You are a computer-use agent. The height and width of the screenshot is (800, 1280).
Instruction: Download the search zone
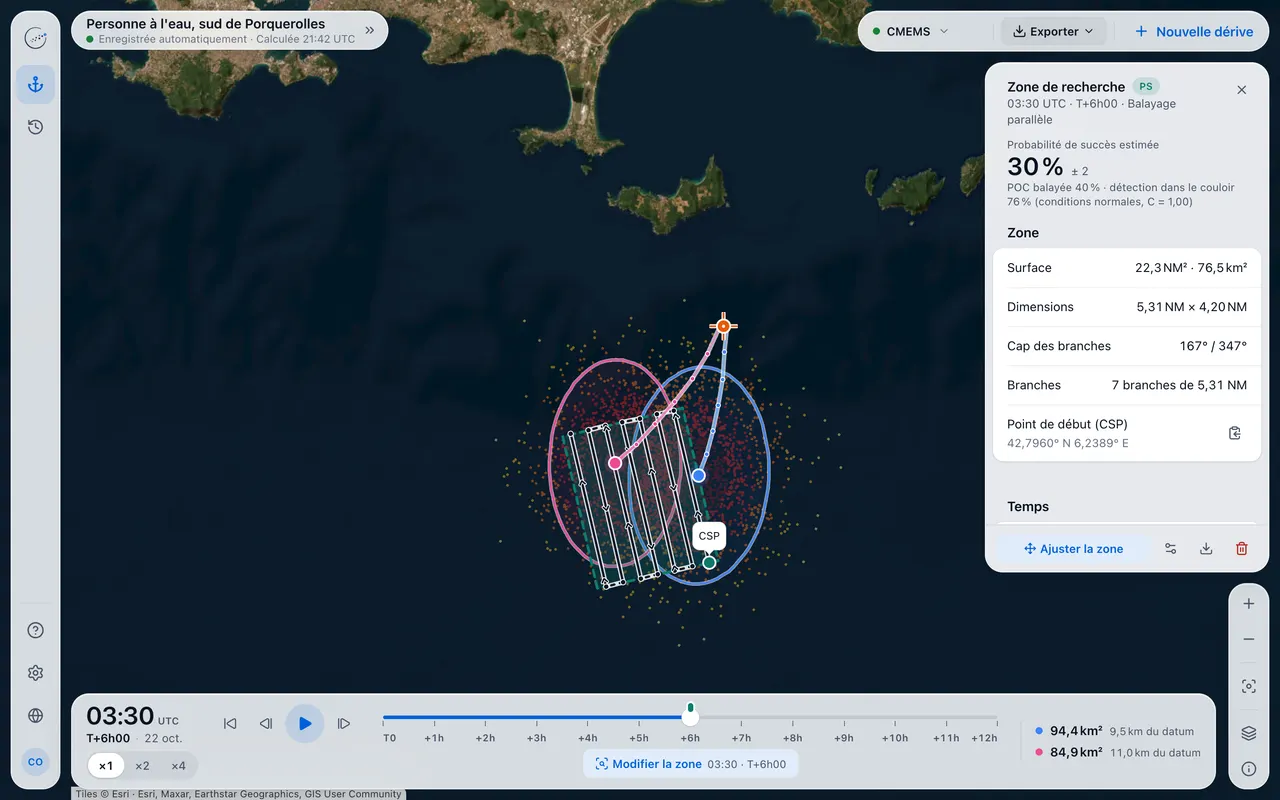(1206, 548)
